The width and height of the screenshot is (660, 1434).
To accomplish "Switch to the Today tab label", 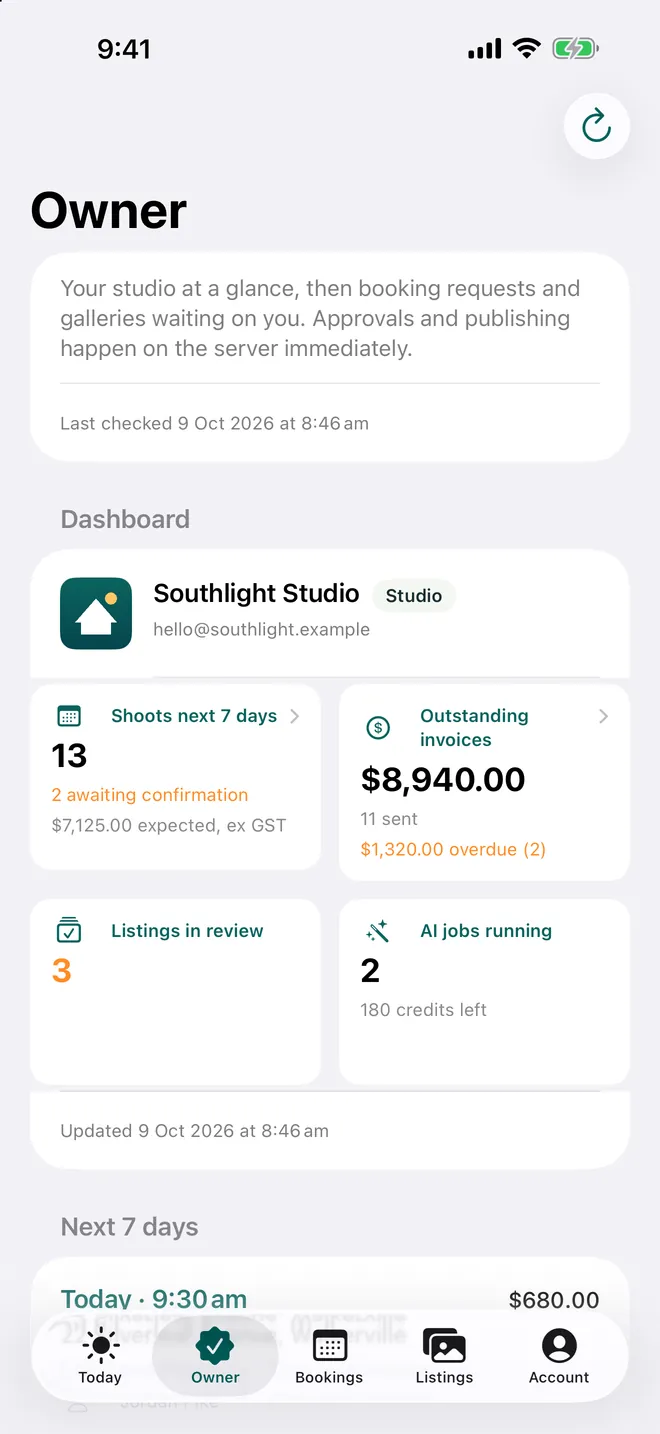I will point(100,1377).
